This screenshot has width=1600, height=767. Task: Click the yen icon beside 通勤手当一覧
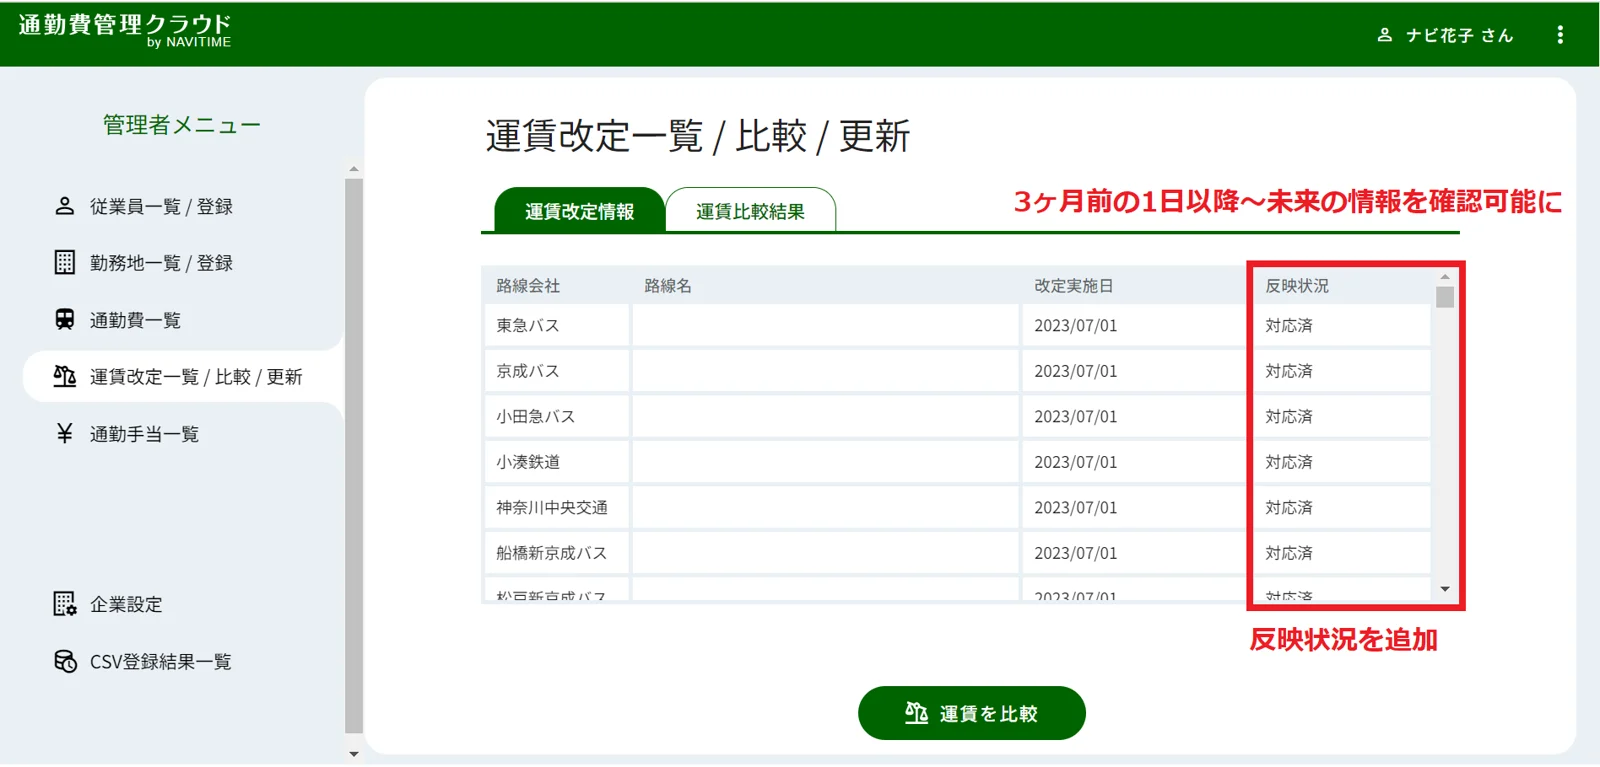(x=64, y=433)
